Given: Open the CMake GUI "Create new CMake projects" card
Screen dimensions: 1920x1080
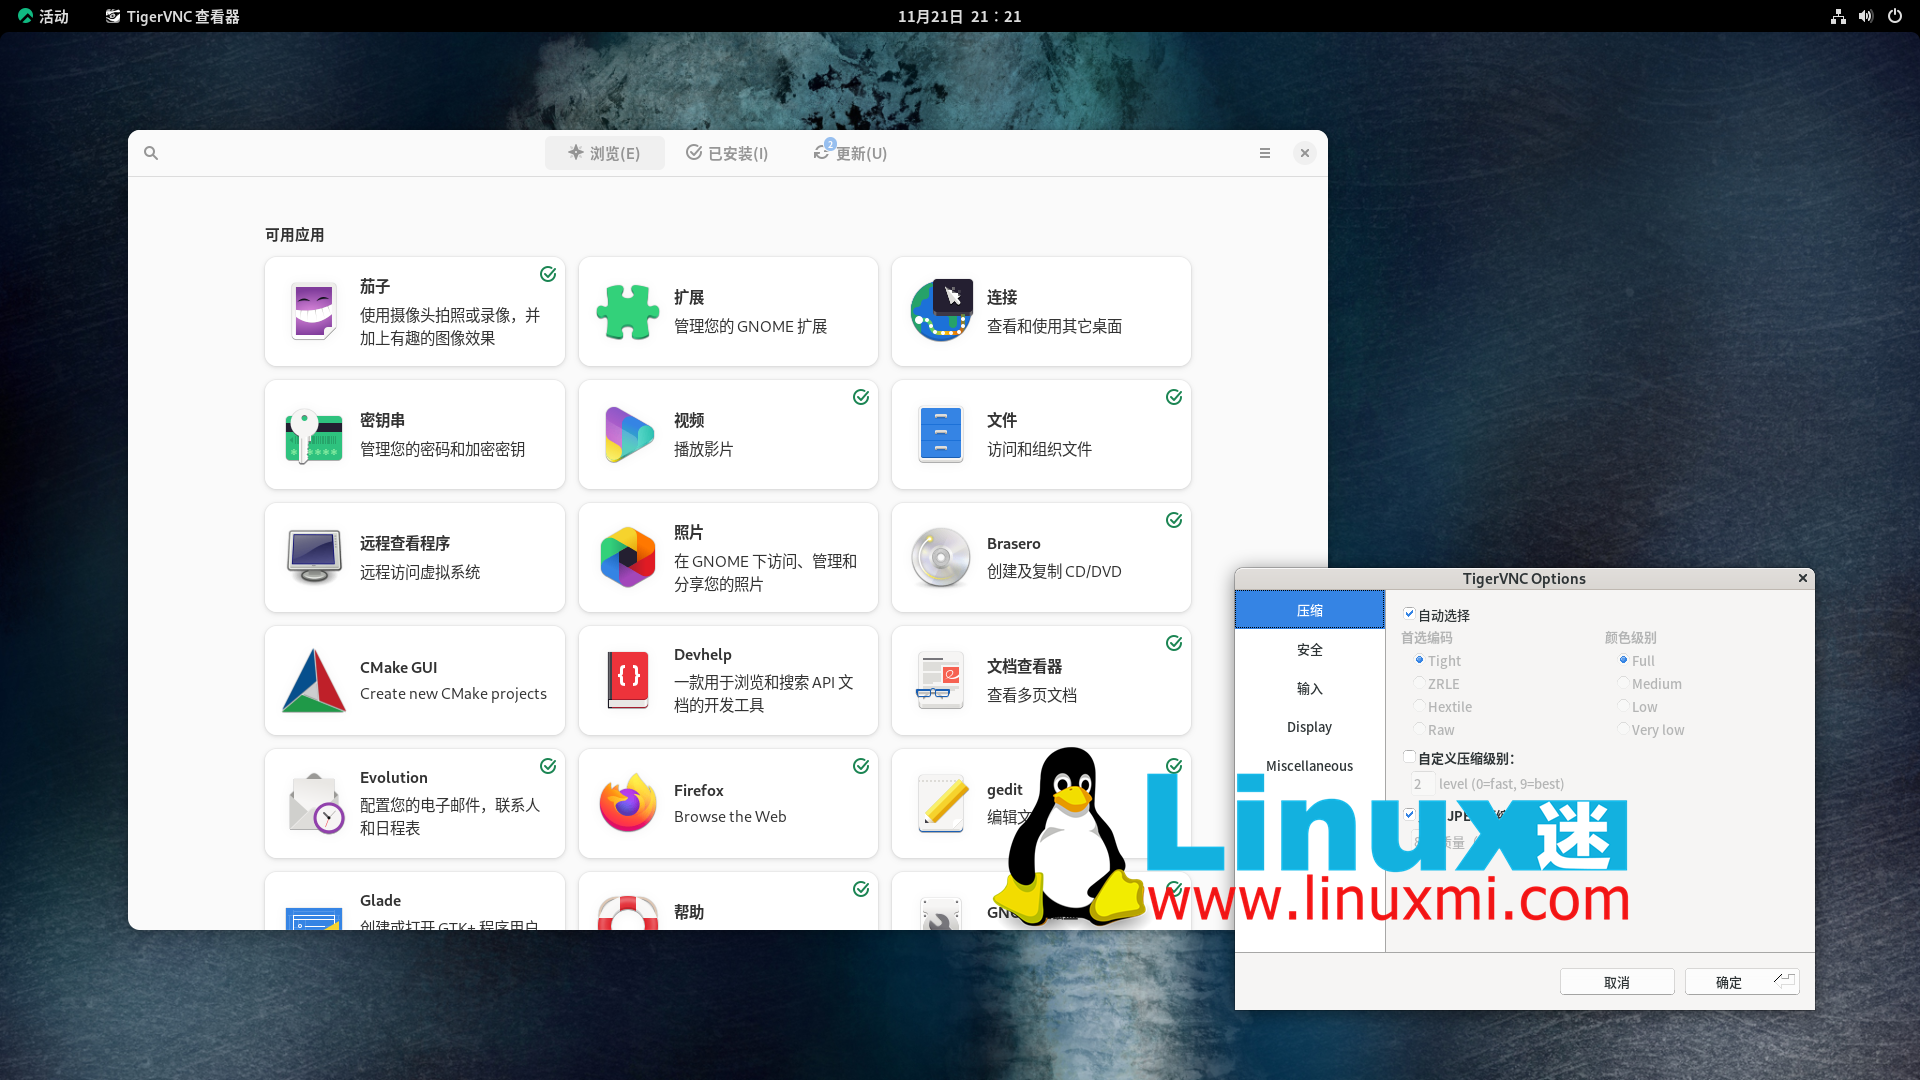Looking at the screenshot, I should pyautogui.click(x=415, y=680).
